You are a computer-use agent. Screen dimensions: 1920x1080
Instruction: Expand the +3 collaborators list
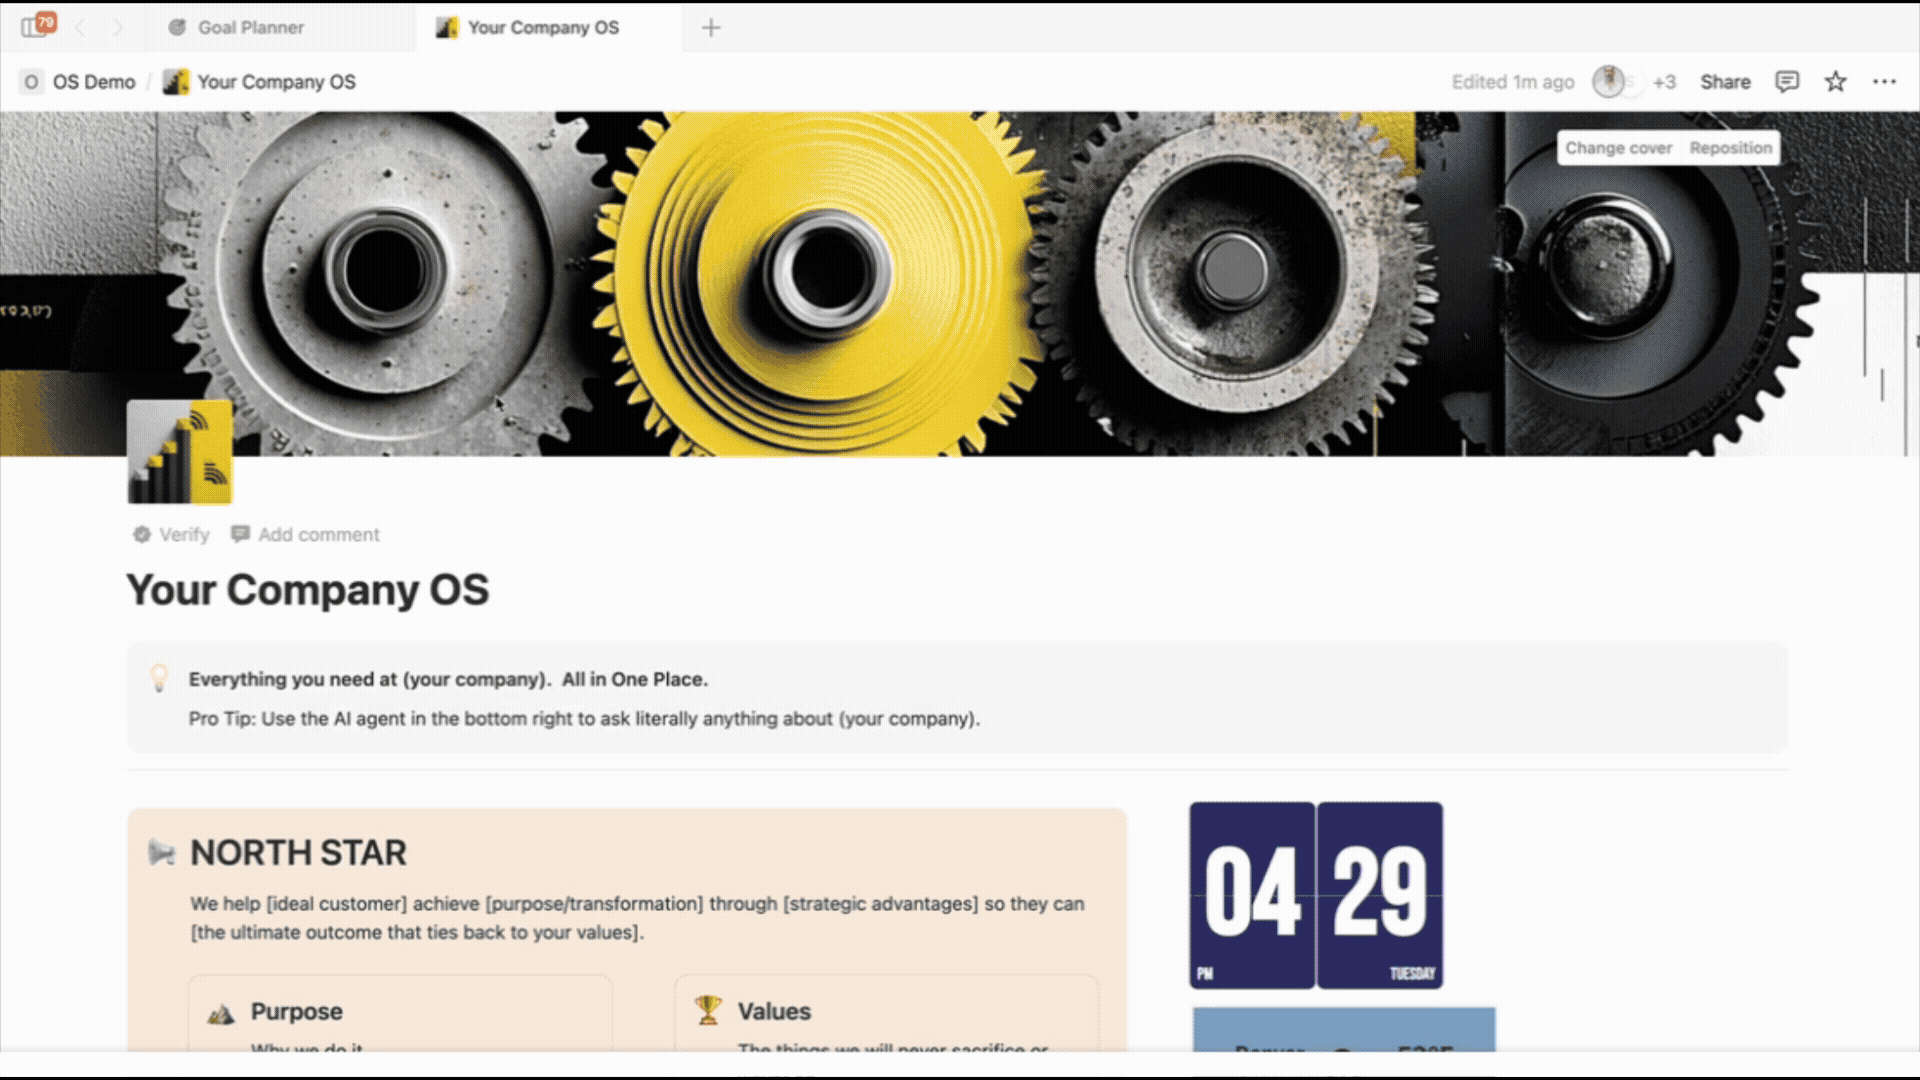[x=1664, y=82]
